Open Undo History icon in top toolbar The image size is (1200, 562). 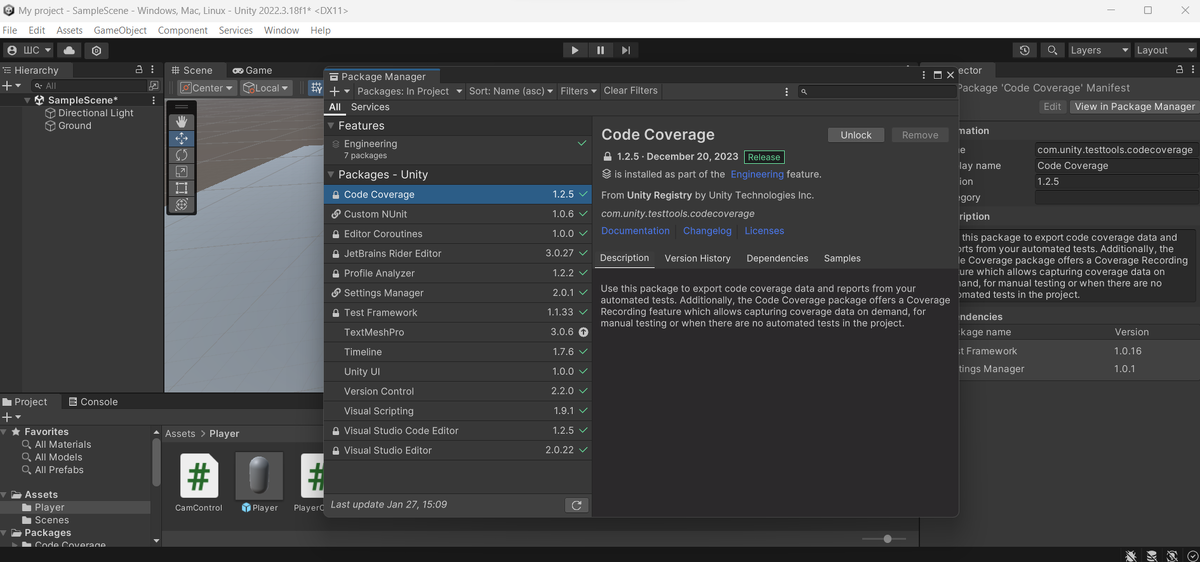pyautogui.click(x=1024, y=50)
